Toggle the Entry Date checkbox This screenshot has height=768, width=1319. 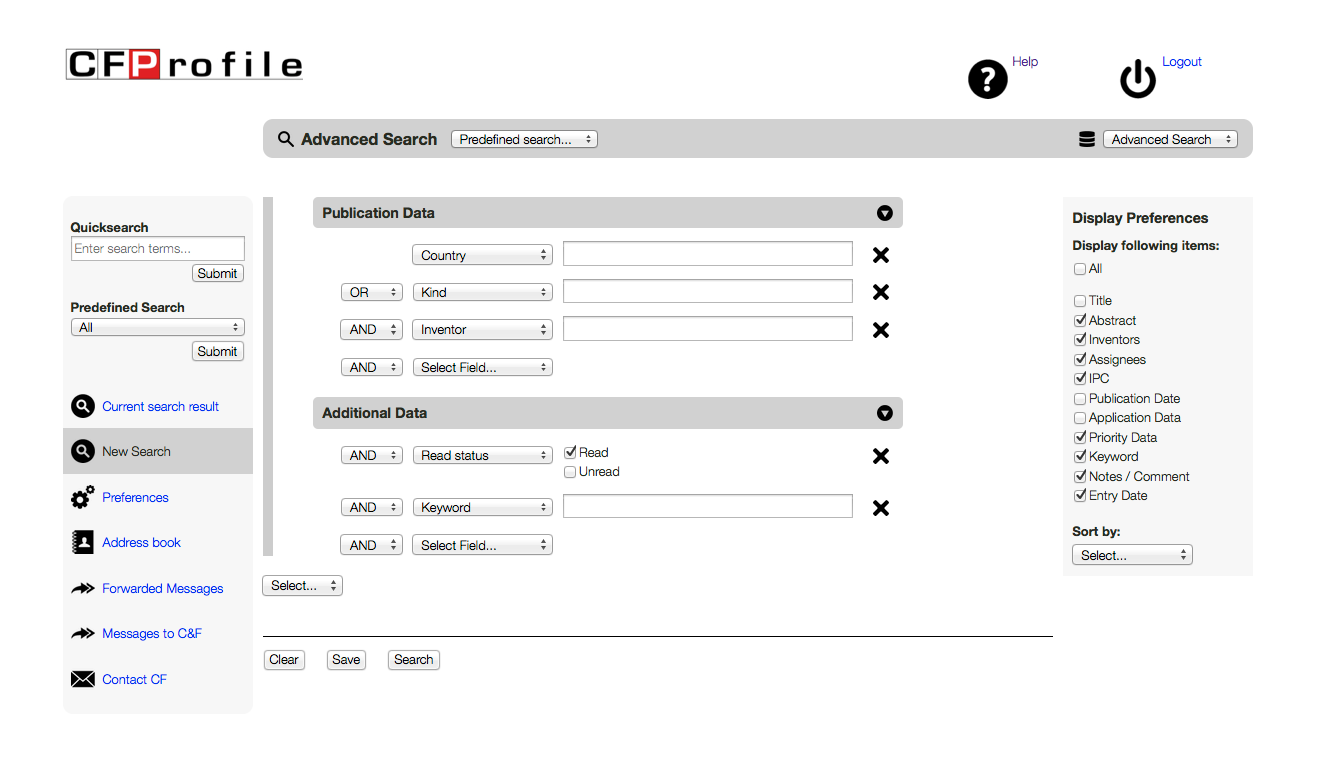click(x=1080, y=496)
